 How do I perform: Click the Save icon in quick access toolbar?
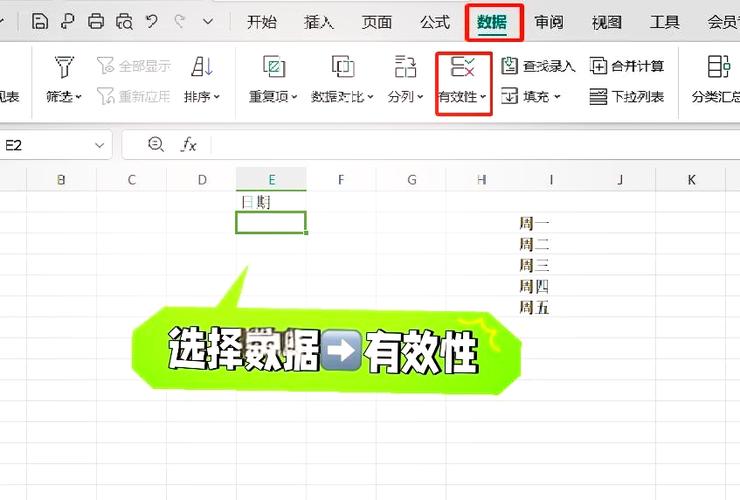coord(39,22)
